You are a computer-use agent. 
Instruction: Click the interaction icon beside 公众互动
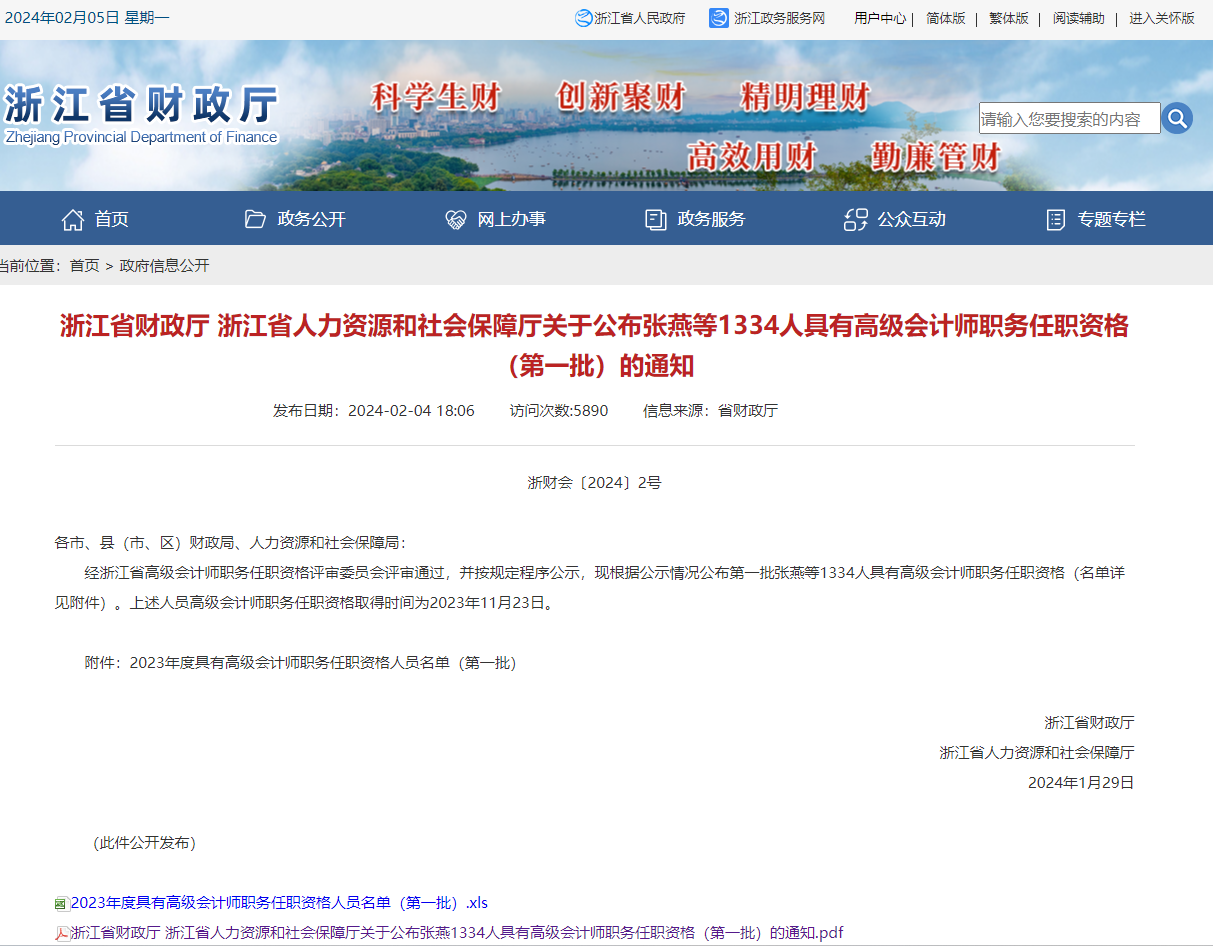856,219
